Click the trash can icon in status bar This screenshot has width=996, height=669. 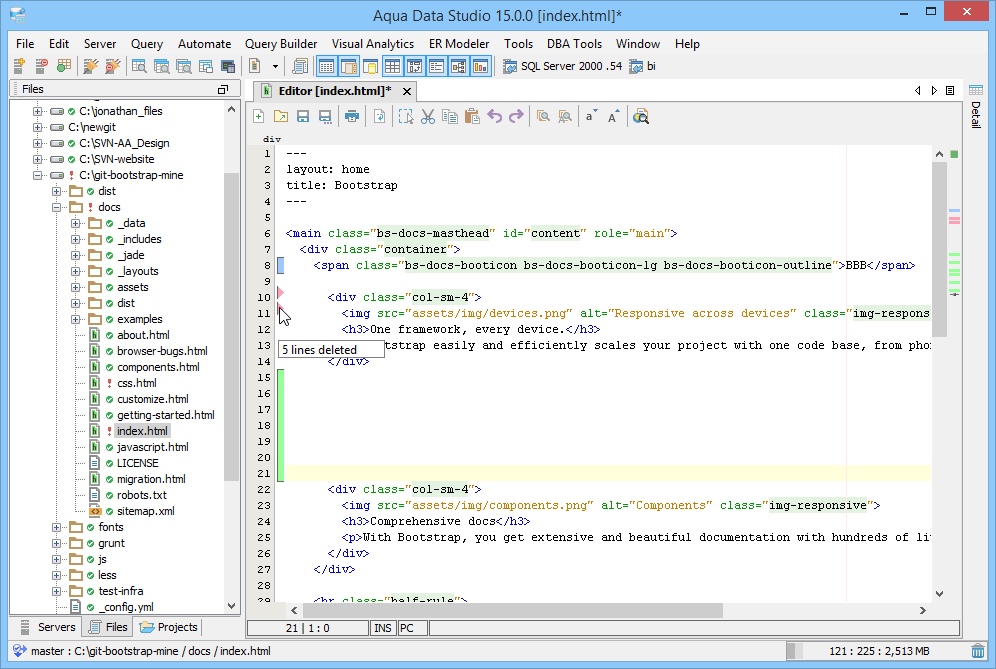[978, 651]
